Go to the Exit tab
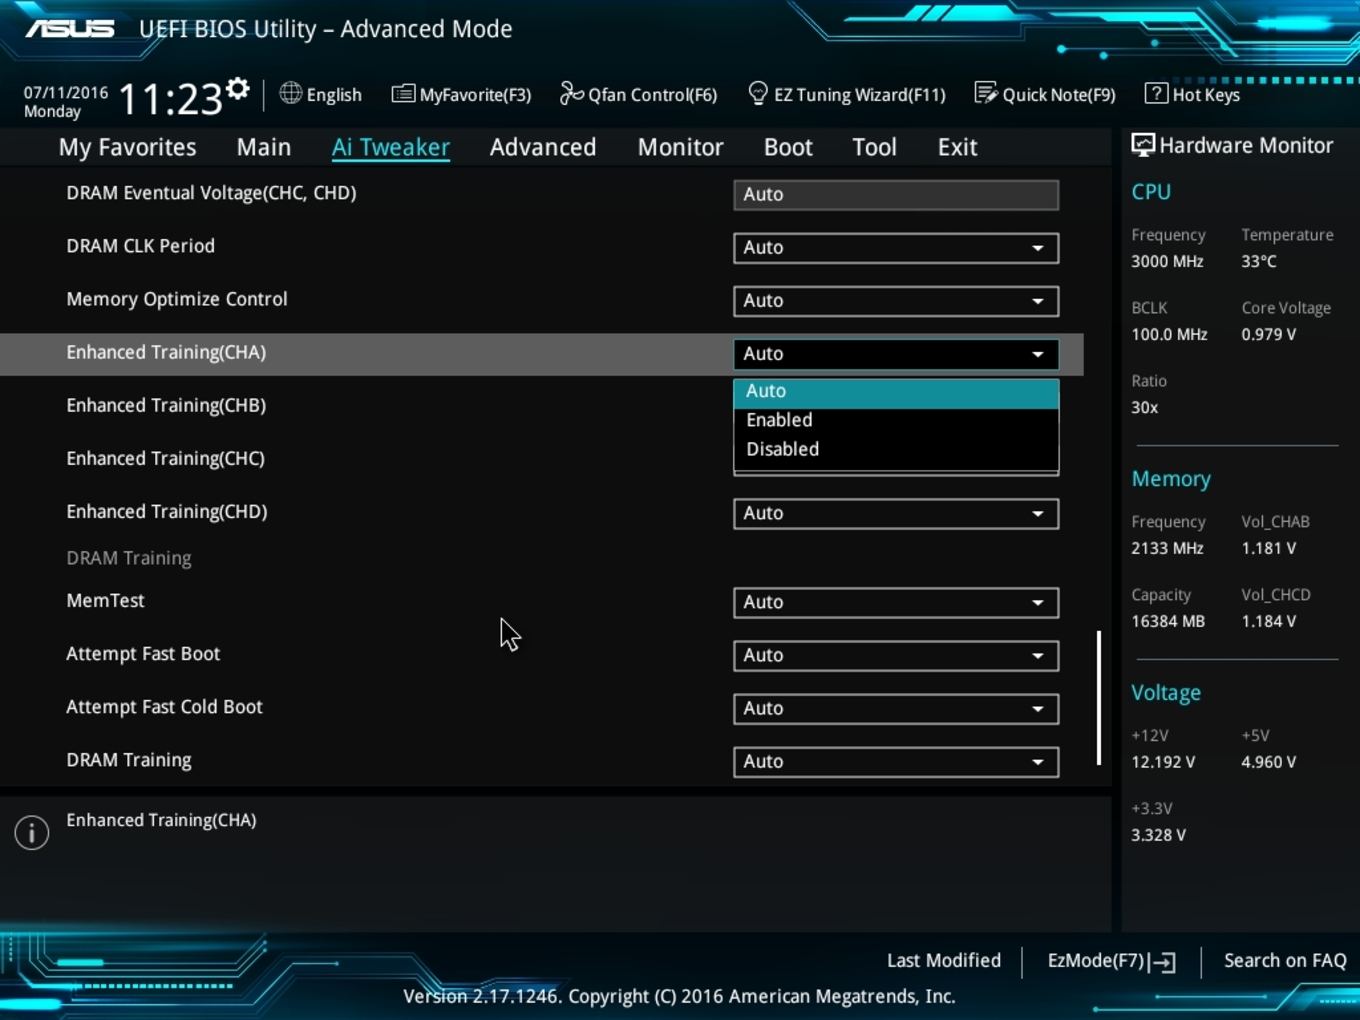 (957, 147)
